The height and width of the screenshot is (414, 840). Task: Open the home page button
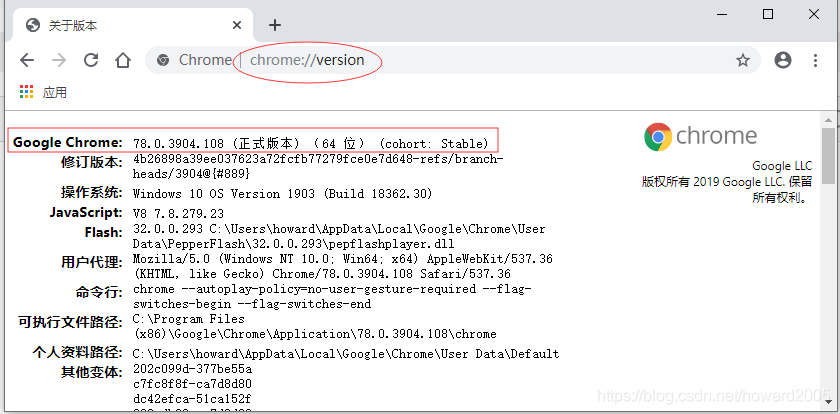tap(123, 60)
